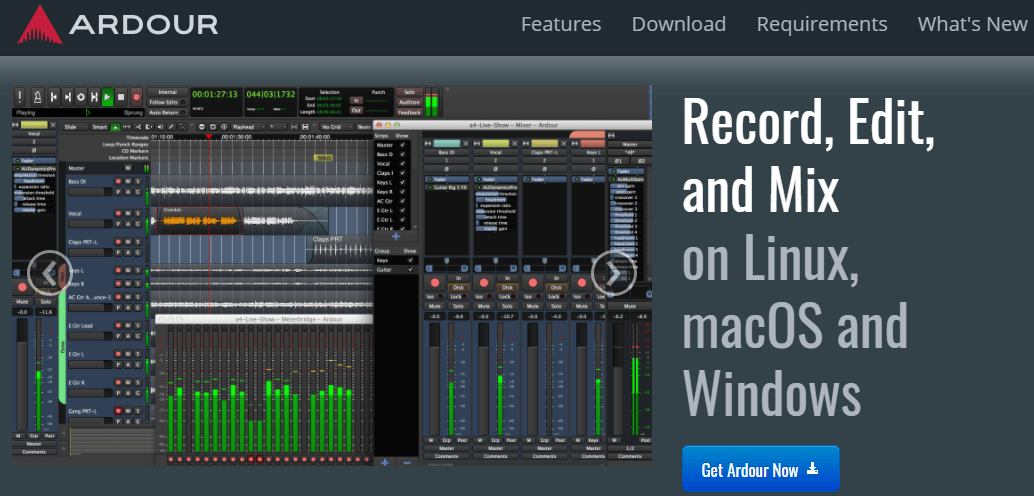Viewport: 1034px width, 496px height.
Task: Show the previous carousel screenshot
Action: coord(49,272)
